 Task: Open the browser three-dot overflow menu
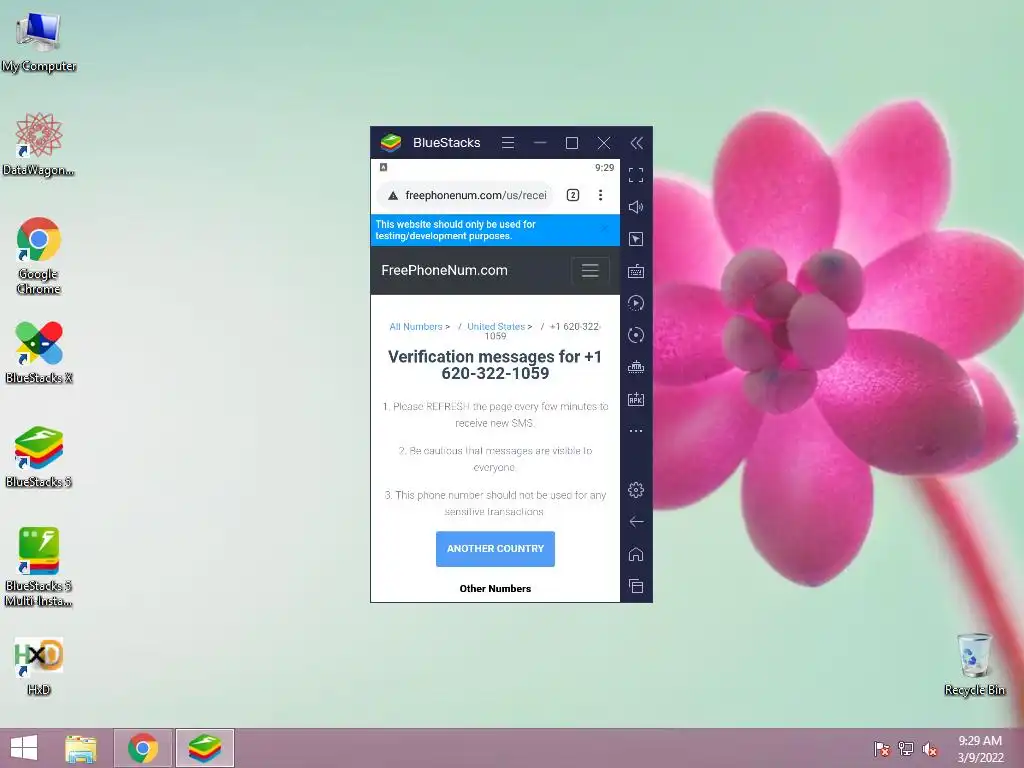click(x=600, y=195)
